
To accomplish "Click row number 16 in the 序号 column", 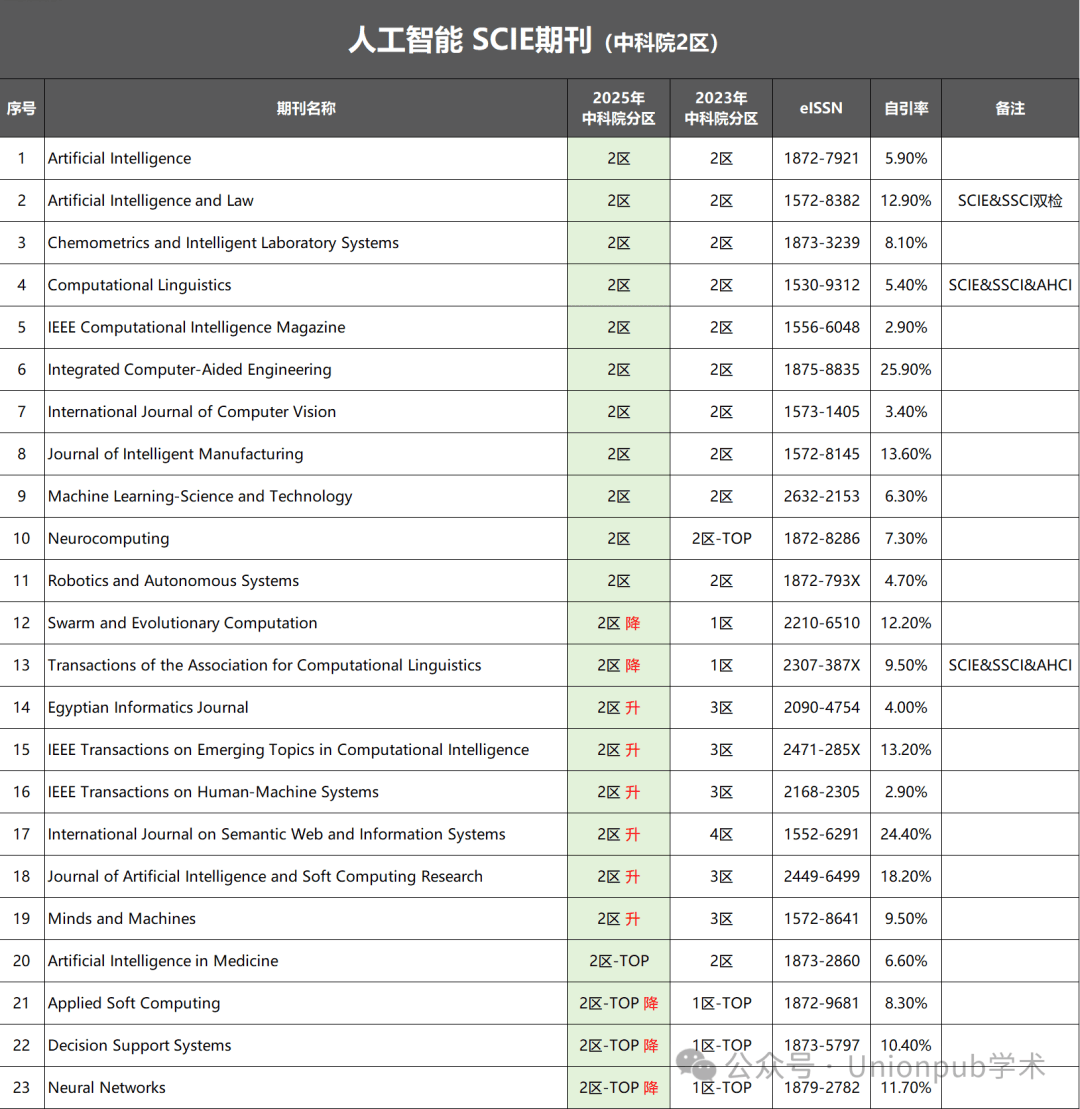I will pos(22,792).
